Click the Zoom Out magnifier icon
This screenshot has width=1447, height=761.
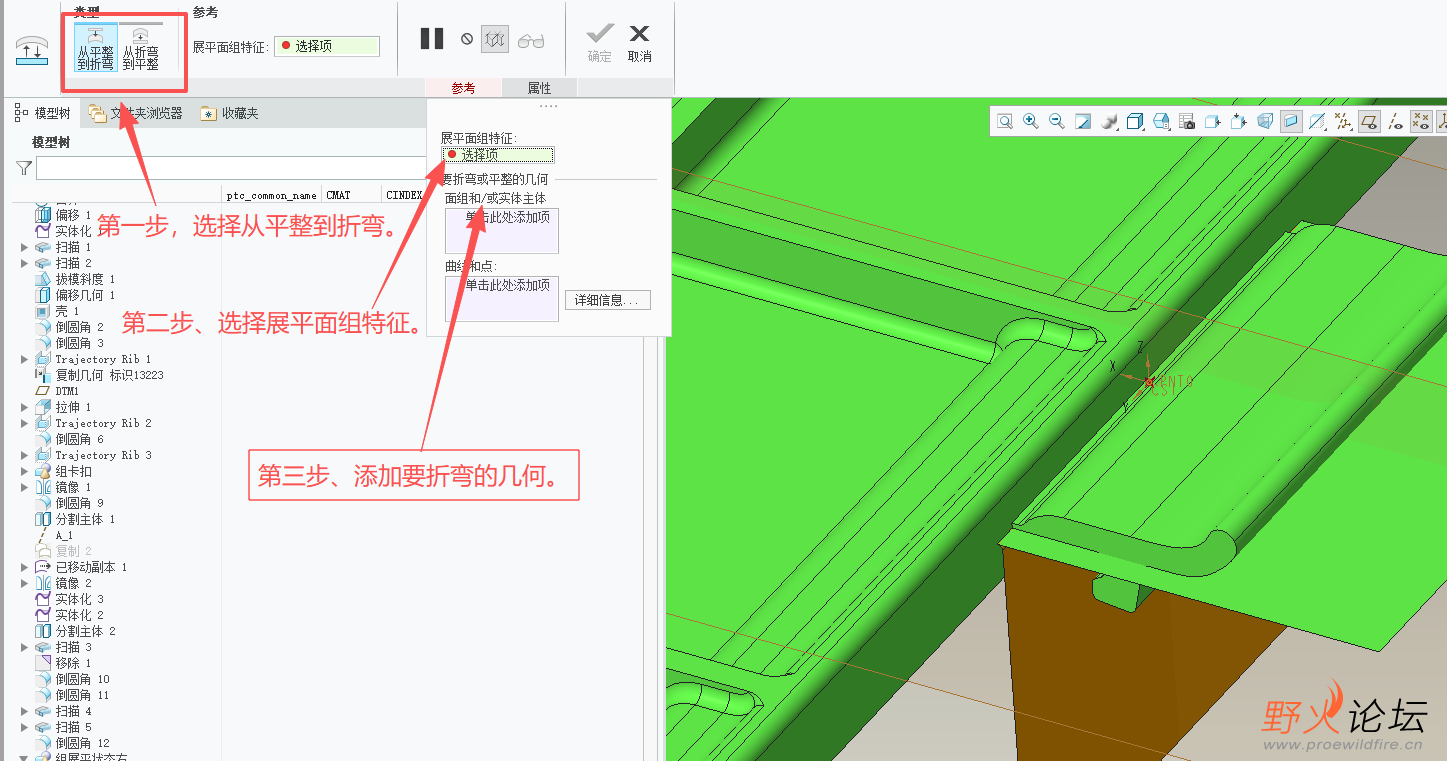[x=1057, y=121]
